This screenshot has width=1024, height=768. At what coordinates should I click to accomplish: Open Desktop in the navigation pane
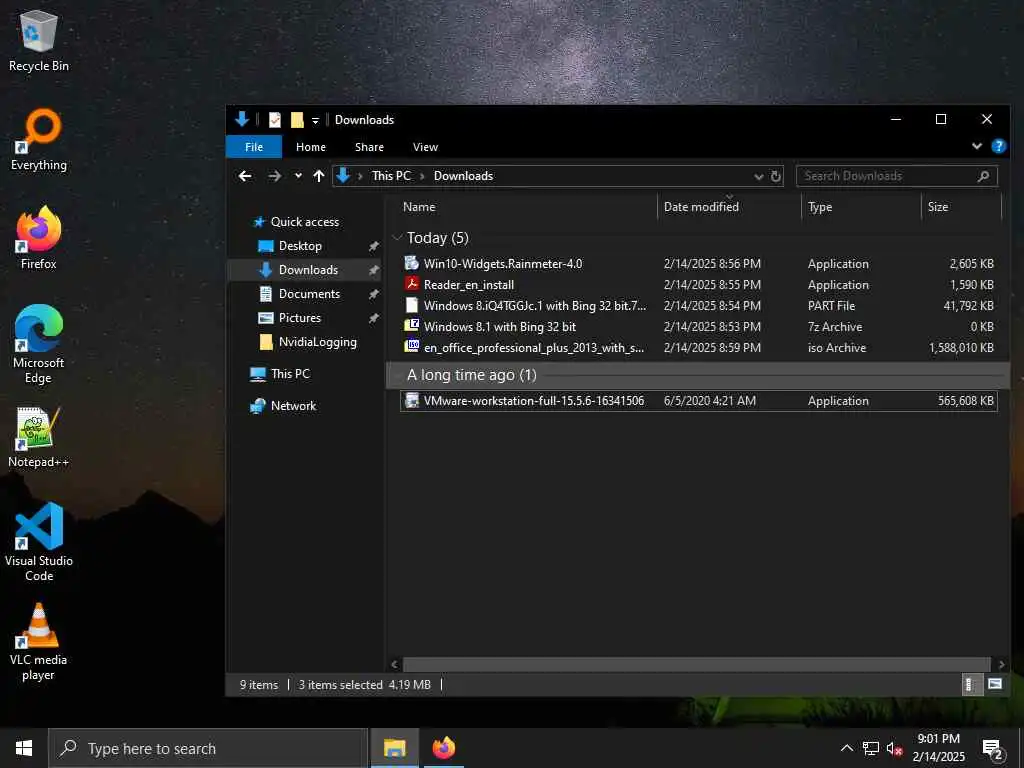[300, 246]
